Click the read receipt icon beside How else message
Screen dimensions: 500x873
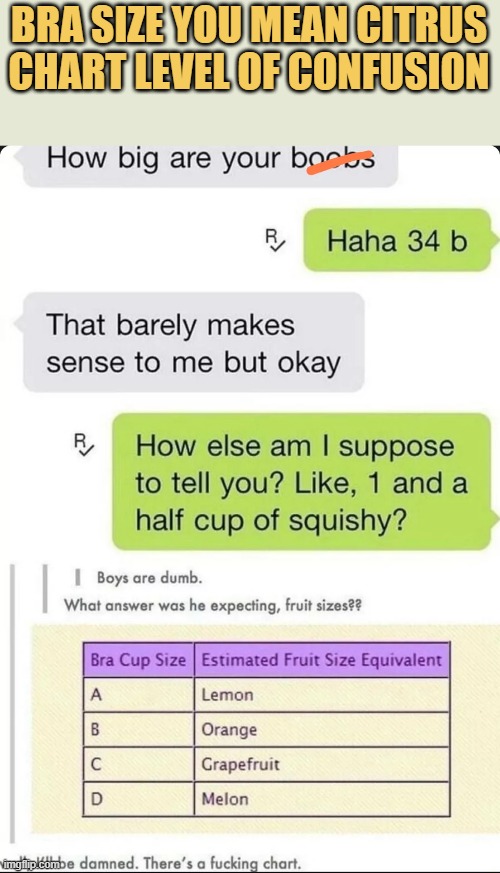pyautogui.click(x=84, y=445)
